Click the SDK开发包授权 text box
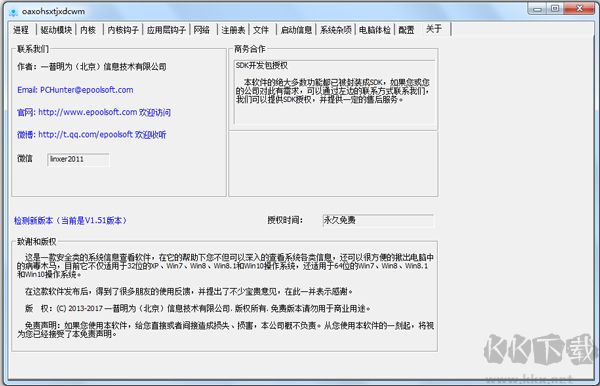 [335, 93]
